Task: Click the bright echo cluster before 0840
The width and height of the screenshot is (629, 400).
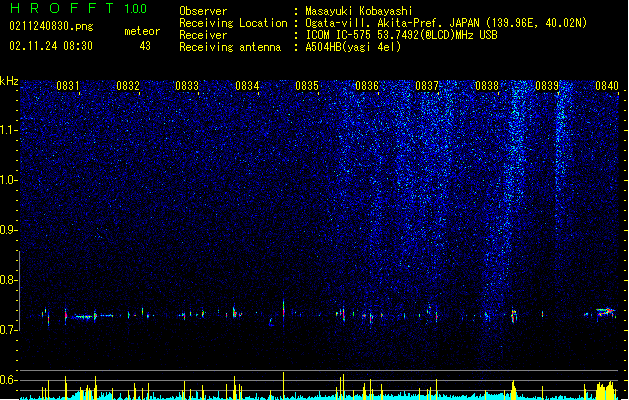Action: (605, 313)
